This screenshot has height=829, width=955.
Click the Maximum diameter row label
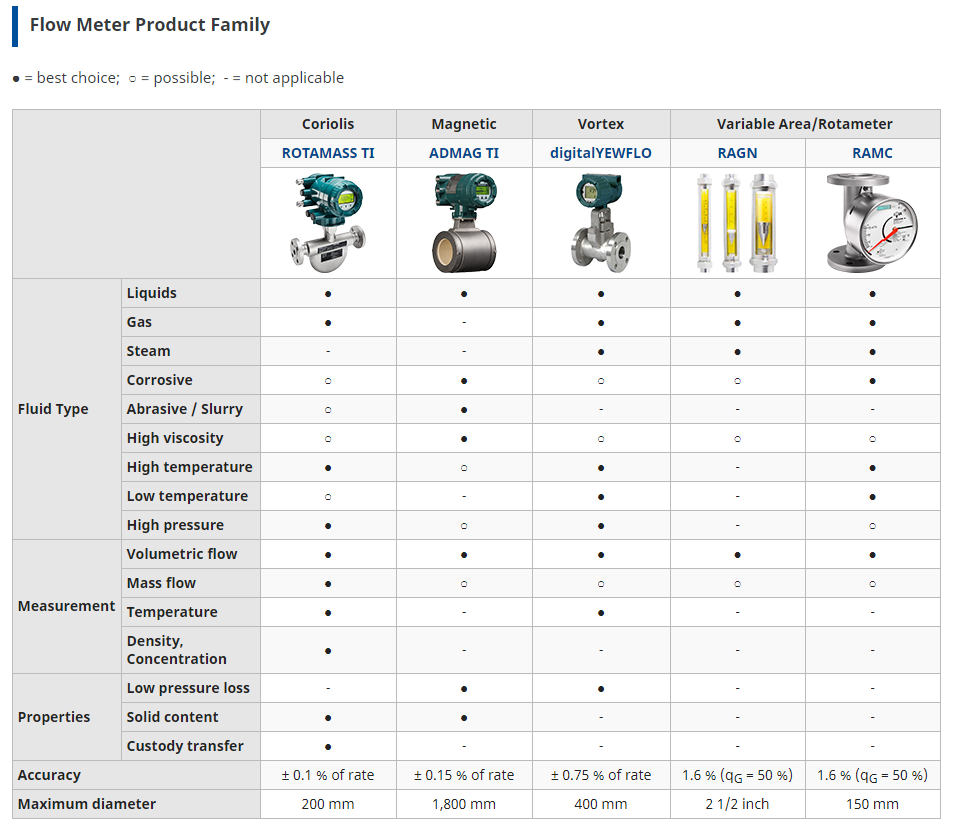pos(86,804)
